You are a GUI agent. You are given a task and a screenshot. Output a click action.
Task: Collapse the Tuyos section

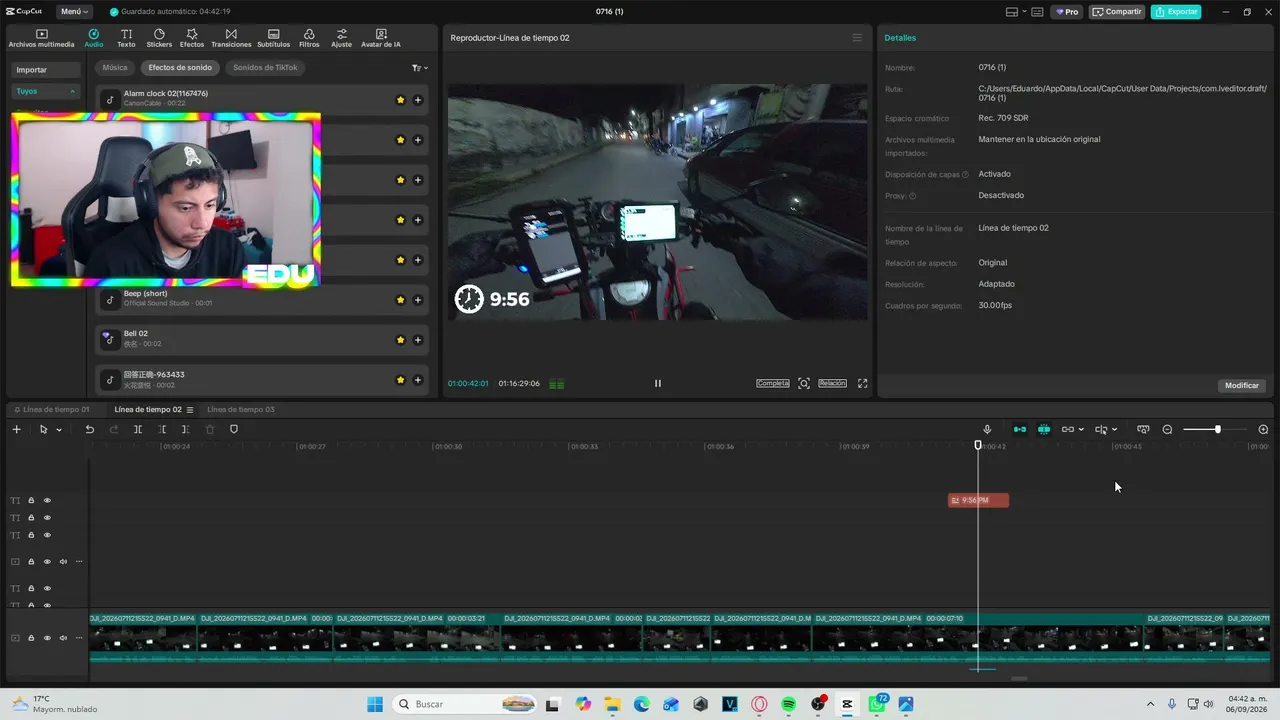tap(72, 91)
